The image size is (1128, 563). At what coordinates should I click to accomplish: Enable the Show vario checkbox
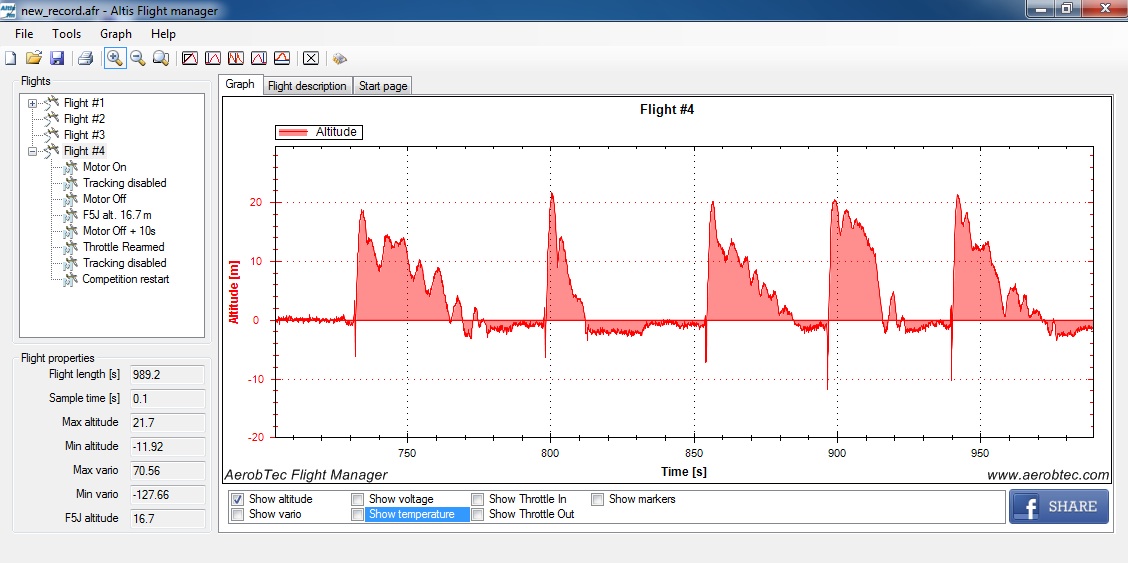click(238, 514)
